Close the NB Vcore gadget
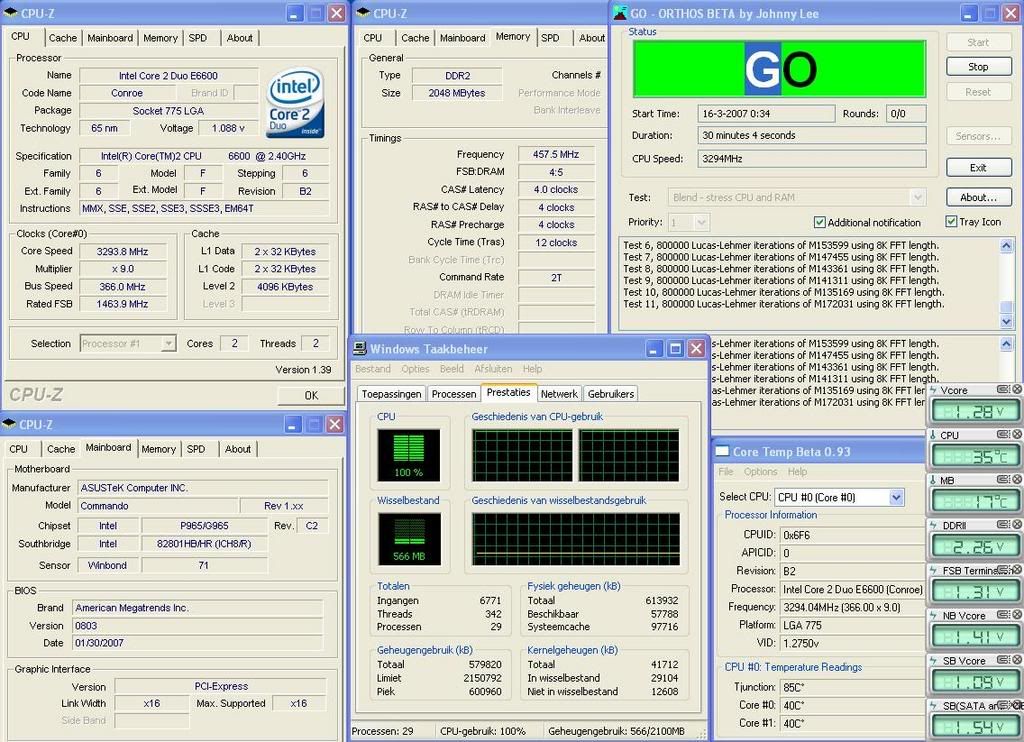Screen dimensions: 1024x742 tap(1017, 615)
